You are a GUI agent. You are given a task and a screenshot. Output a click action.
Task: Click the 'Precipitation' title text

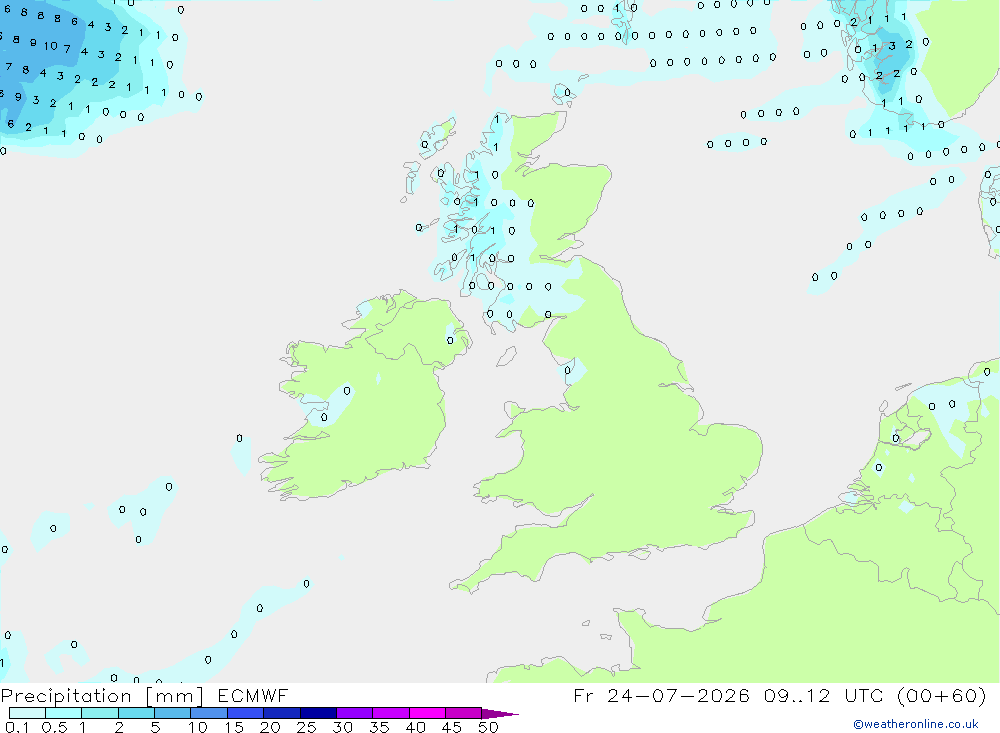66,696
